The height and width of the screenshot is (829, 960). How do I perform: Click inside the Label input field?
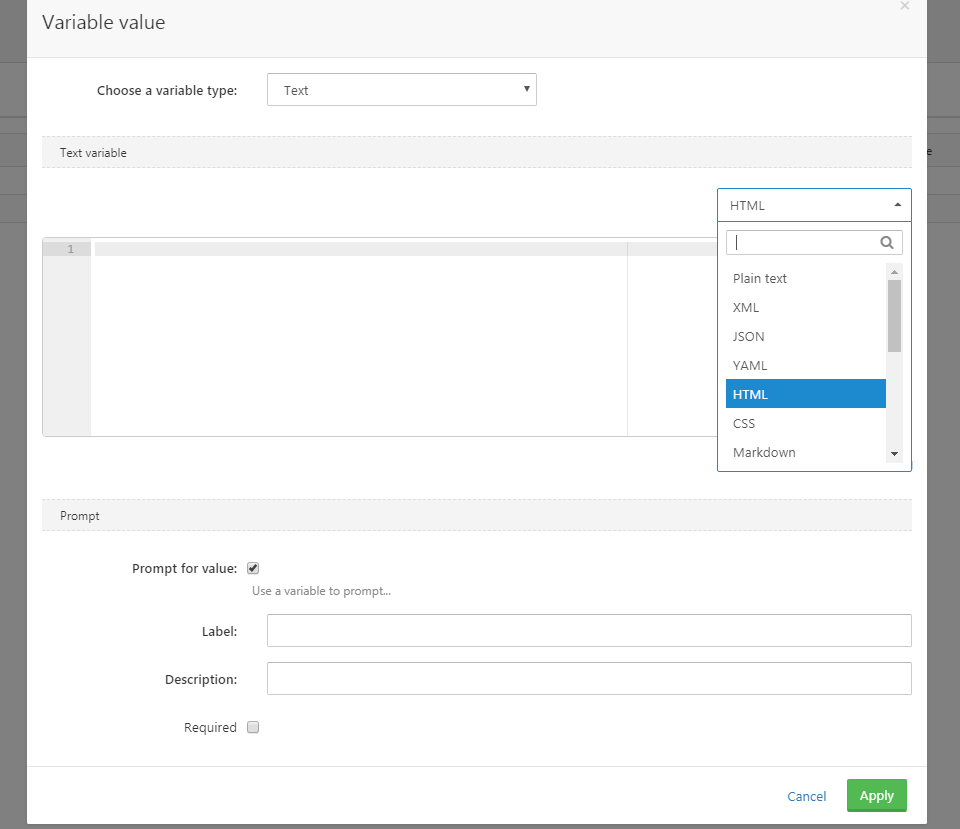[x=589, y=630]
